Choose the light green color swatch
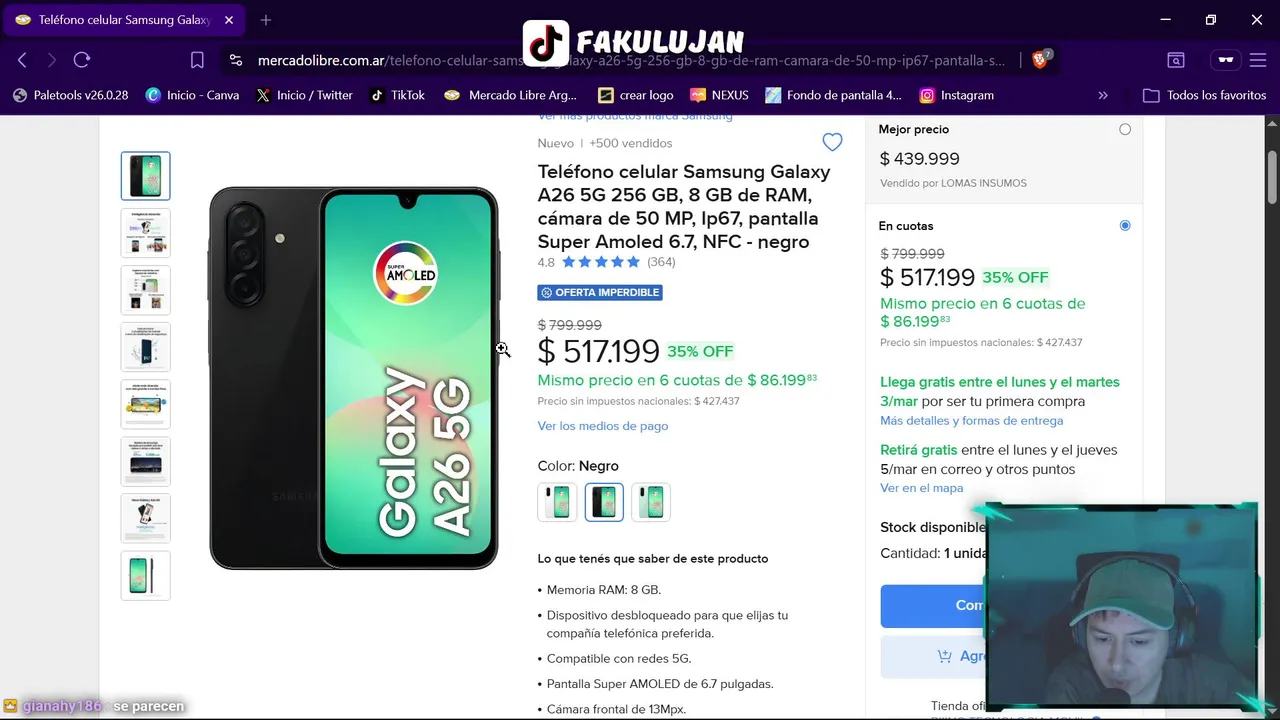Image resolution: width=1280 pixels, height=720 pixels. pos(651,502)
